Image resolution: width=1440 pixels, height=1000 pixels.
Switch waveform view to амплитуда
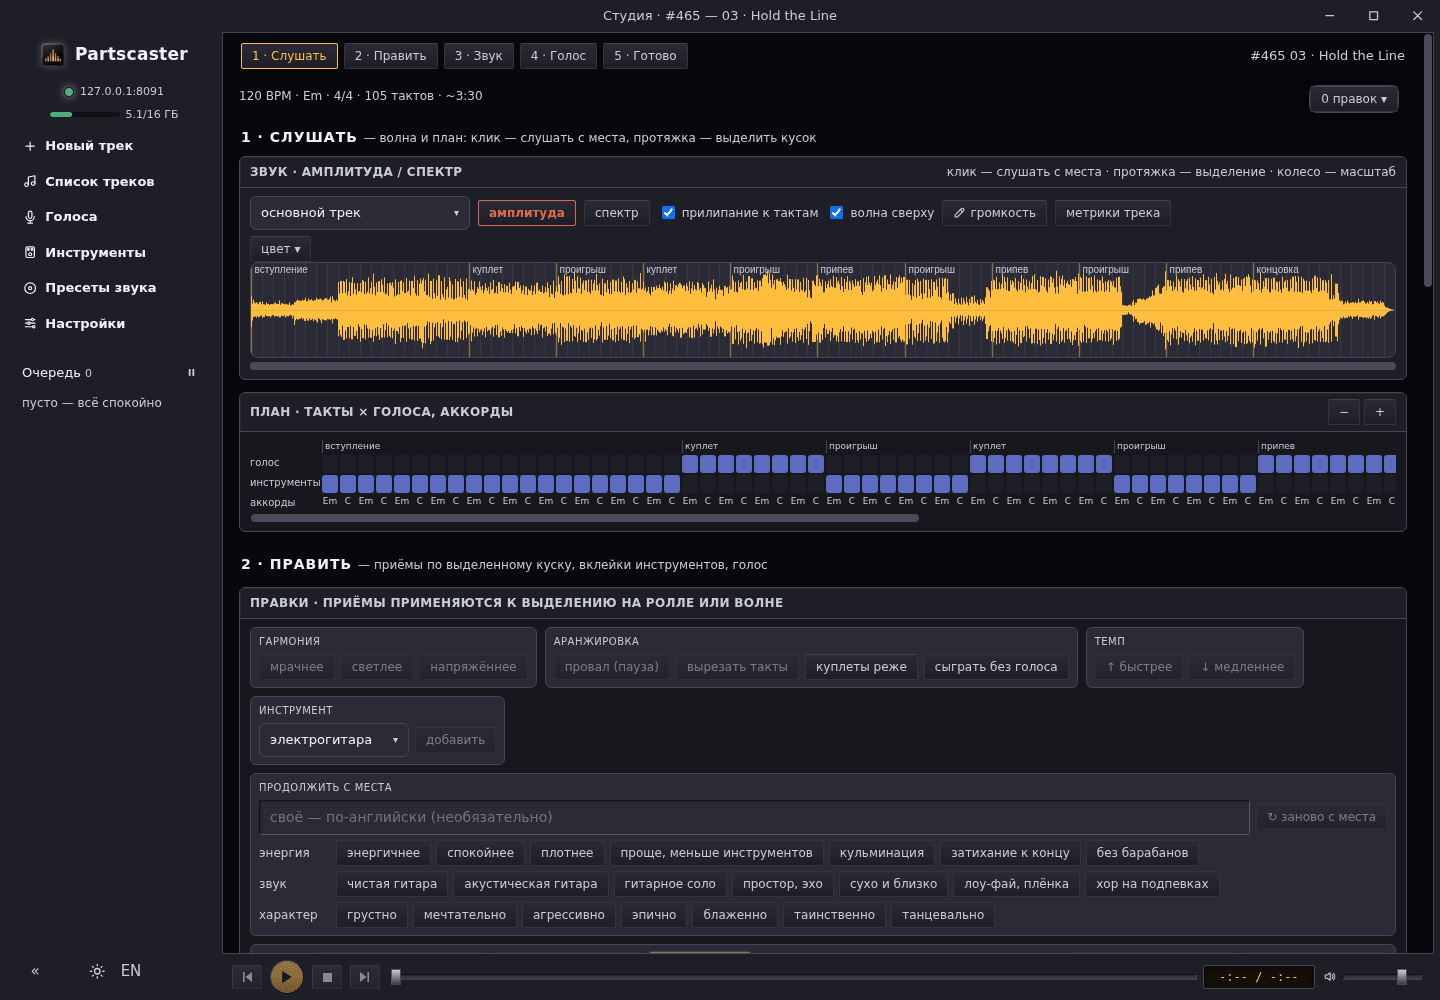[527, 213]
